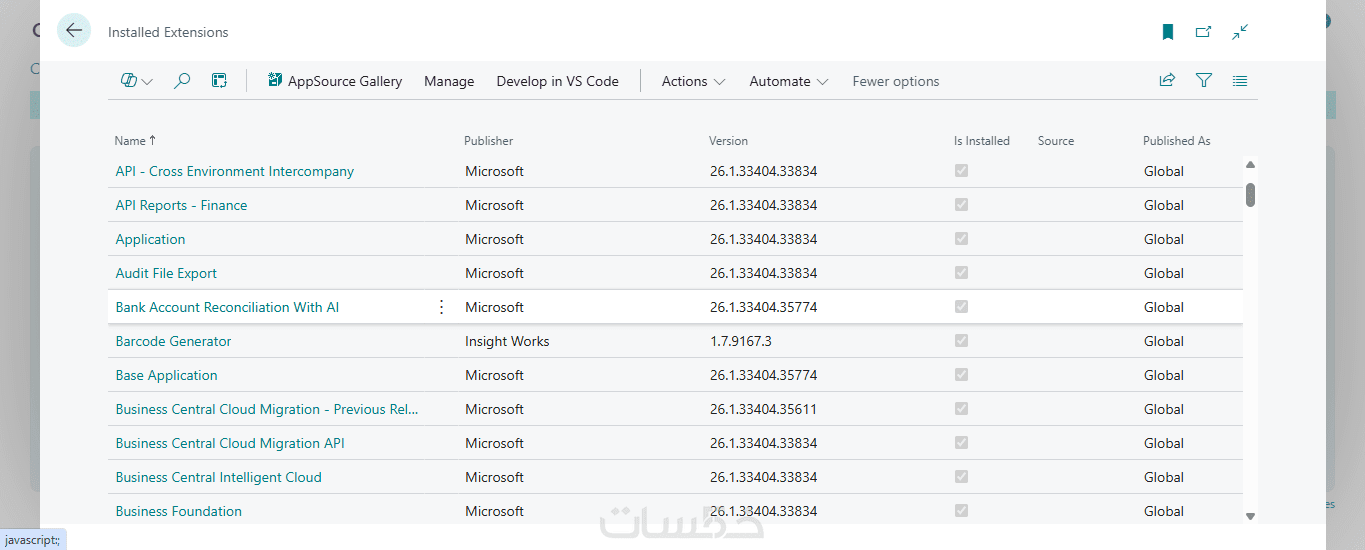Screen dimensions: 1365x550
Task: Toggle Is Installed checkbox for Audit File Export
Action: click(961, 273)
